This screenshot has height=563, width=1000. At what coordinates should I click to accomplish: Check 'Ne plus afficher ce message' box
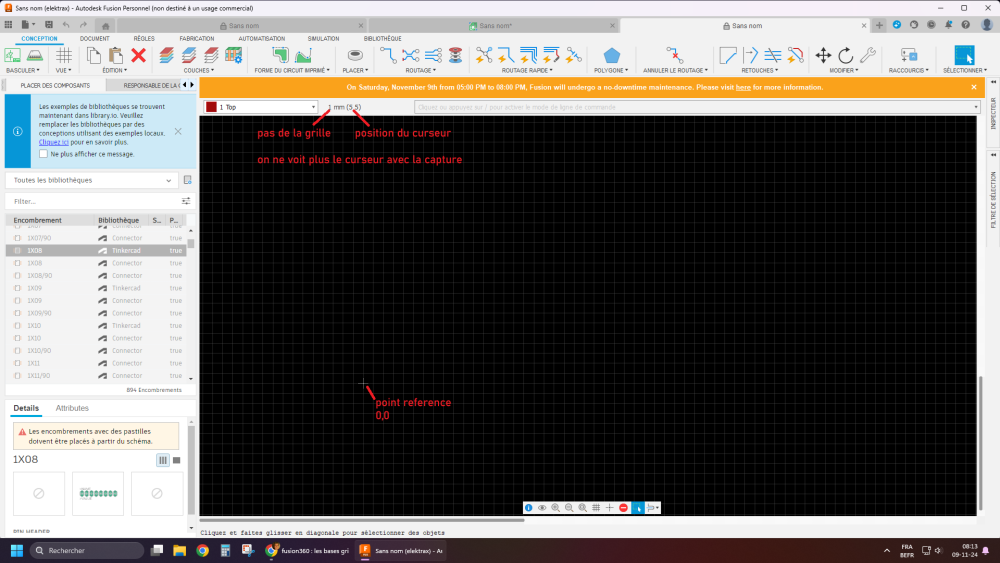(43, 154)
